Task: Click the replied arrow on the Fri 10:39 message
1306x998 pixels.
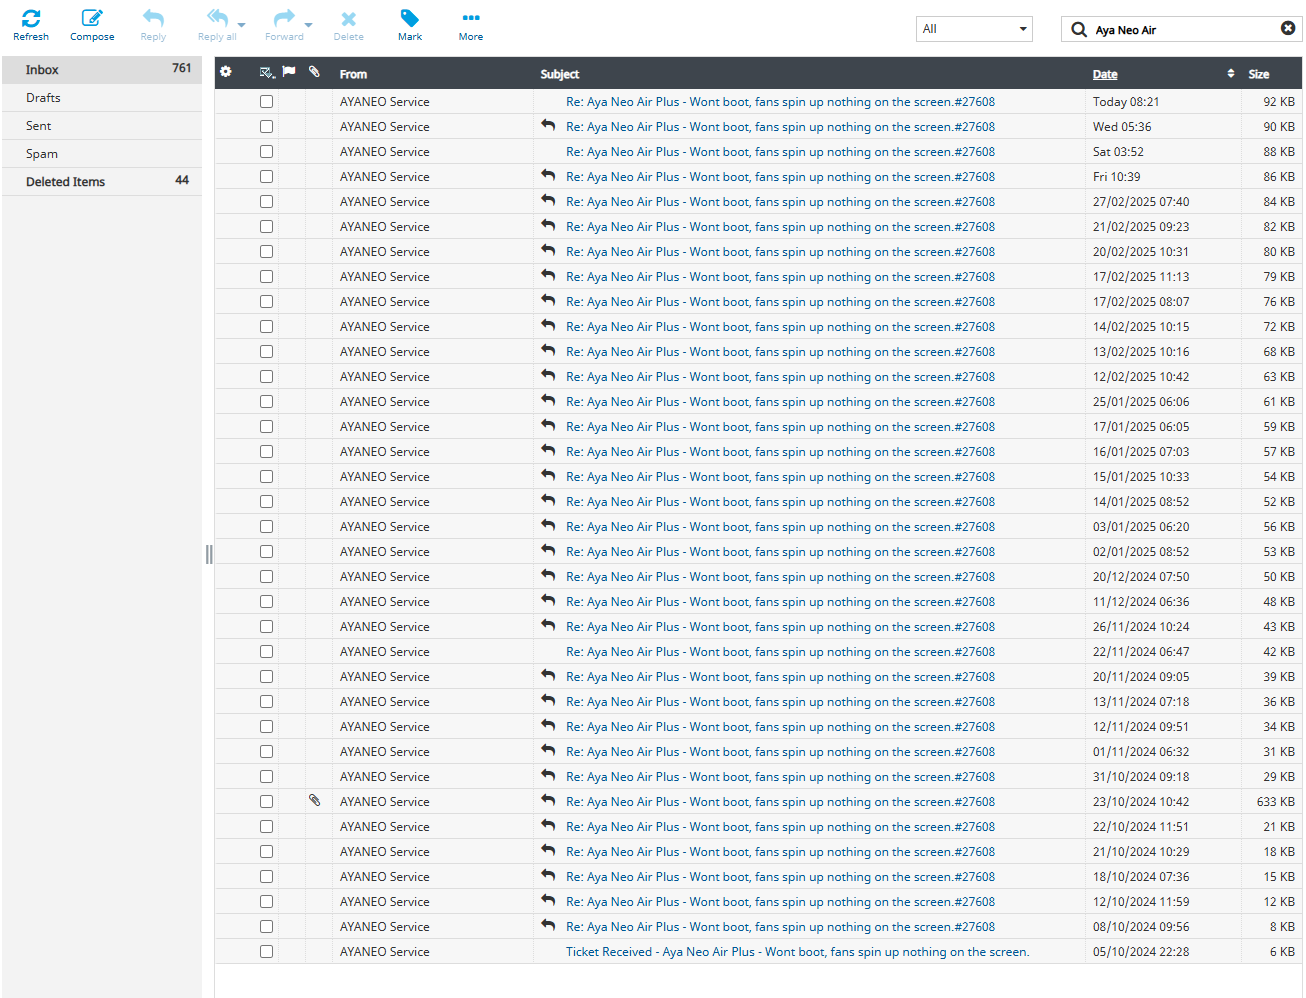Action: (x=548, y=175)
